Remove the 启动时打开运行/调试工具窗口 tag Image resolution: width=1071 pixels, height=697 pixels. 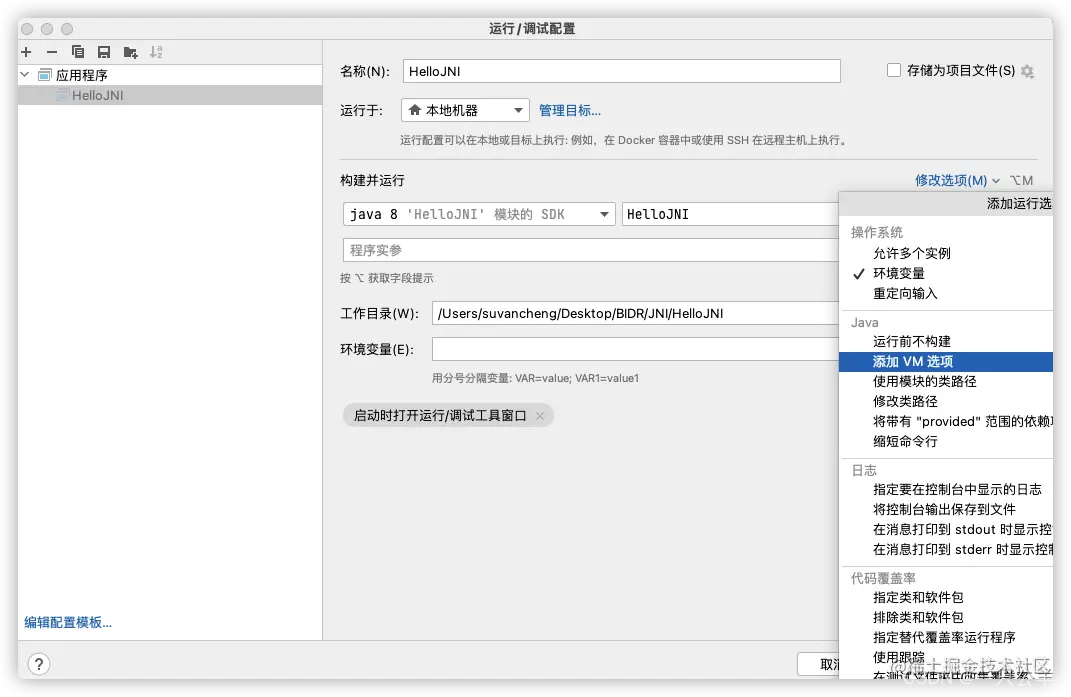(x=538, y=414)
